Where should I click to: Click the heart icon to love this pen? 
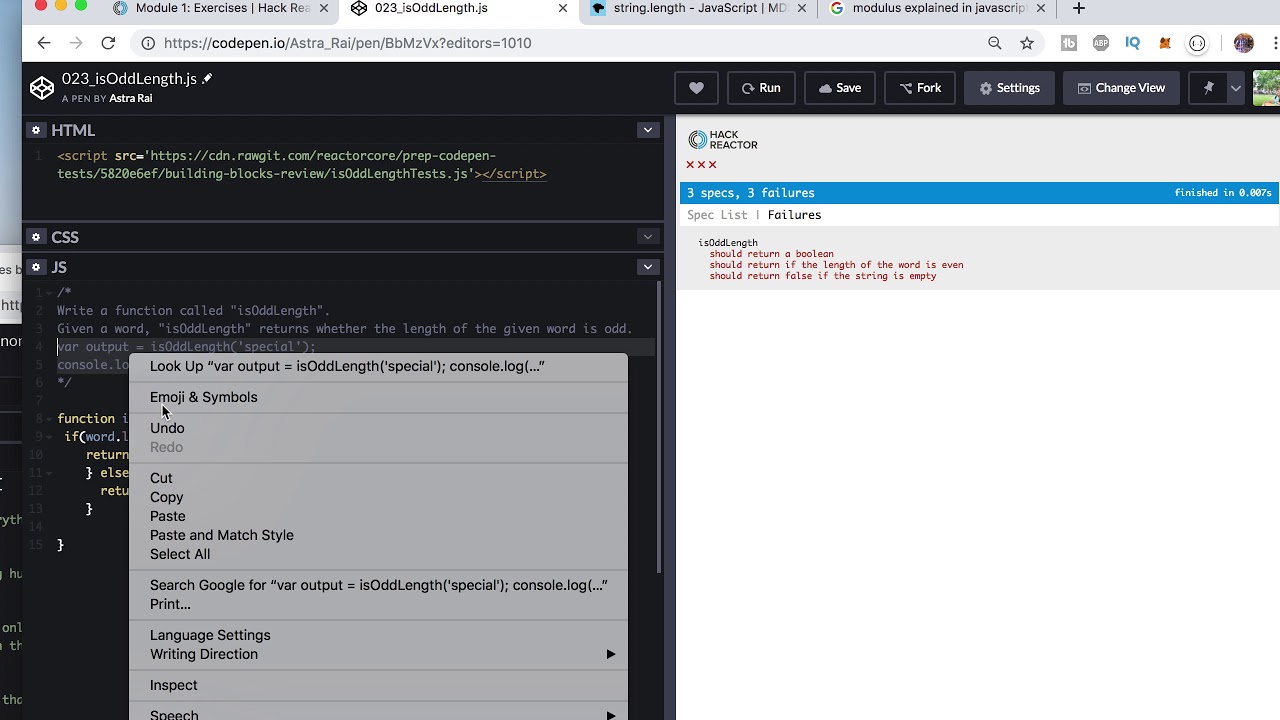pos(696,88)
